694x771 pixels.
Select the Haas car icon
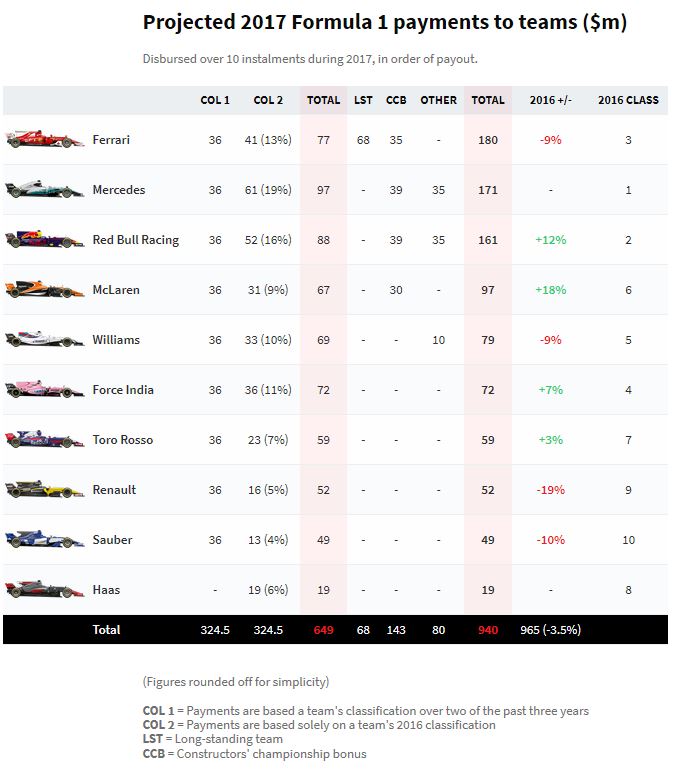coord(45,590)
